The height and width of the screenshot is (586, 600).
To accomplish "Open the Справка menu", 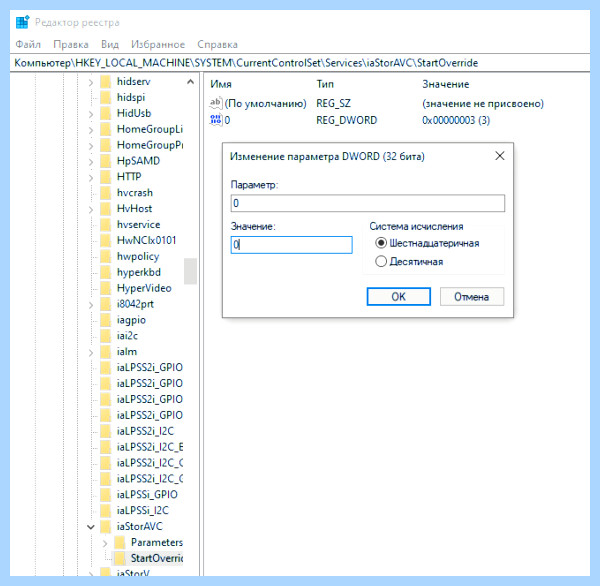I will tap(217, 44).
